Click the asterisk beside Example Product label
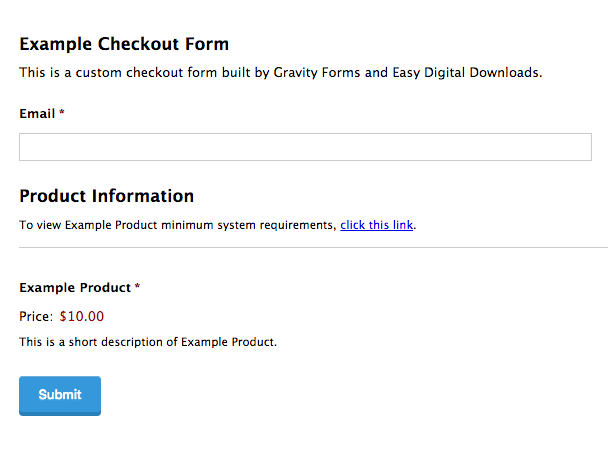The width and height of the screenshot is (608, 453). [138, 288]
